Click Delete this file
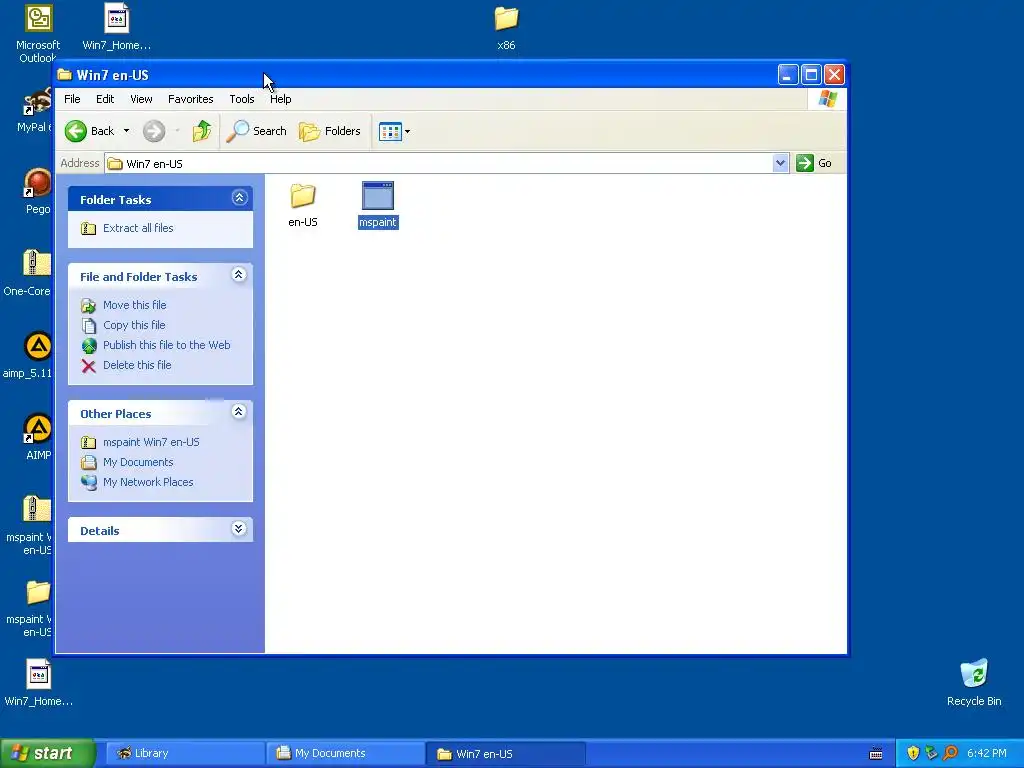Viewport: 1024px width, 768px height. click(x=137, y=365)
